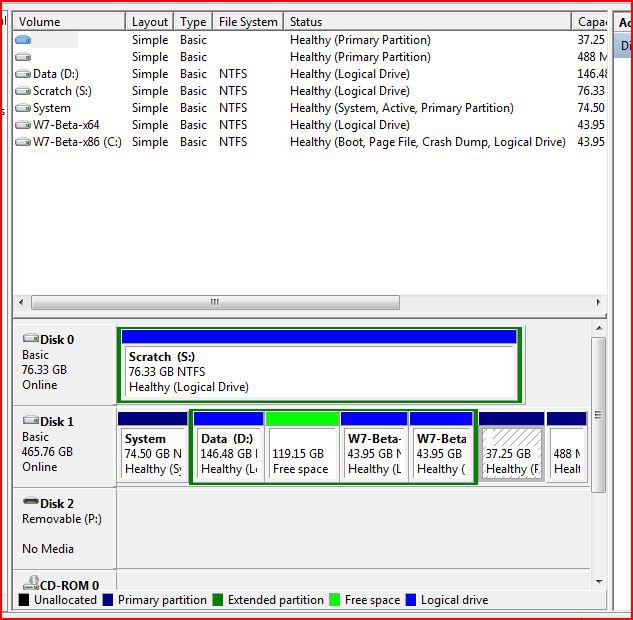This screenshot has height=620, width=633.
Task: Click the Scratch (S:) drive icon
Action: [23, 91]
